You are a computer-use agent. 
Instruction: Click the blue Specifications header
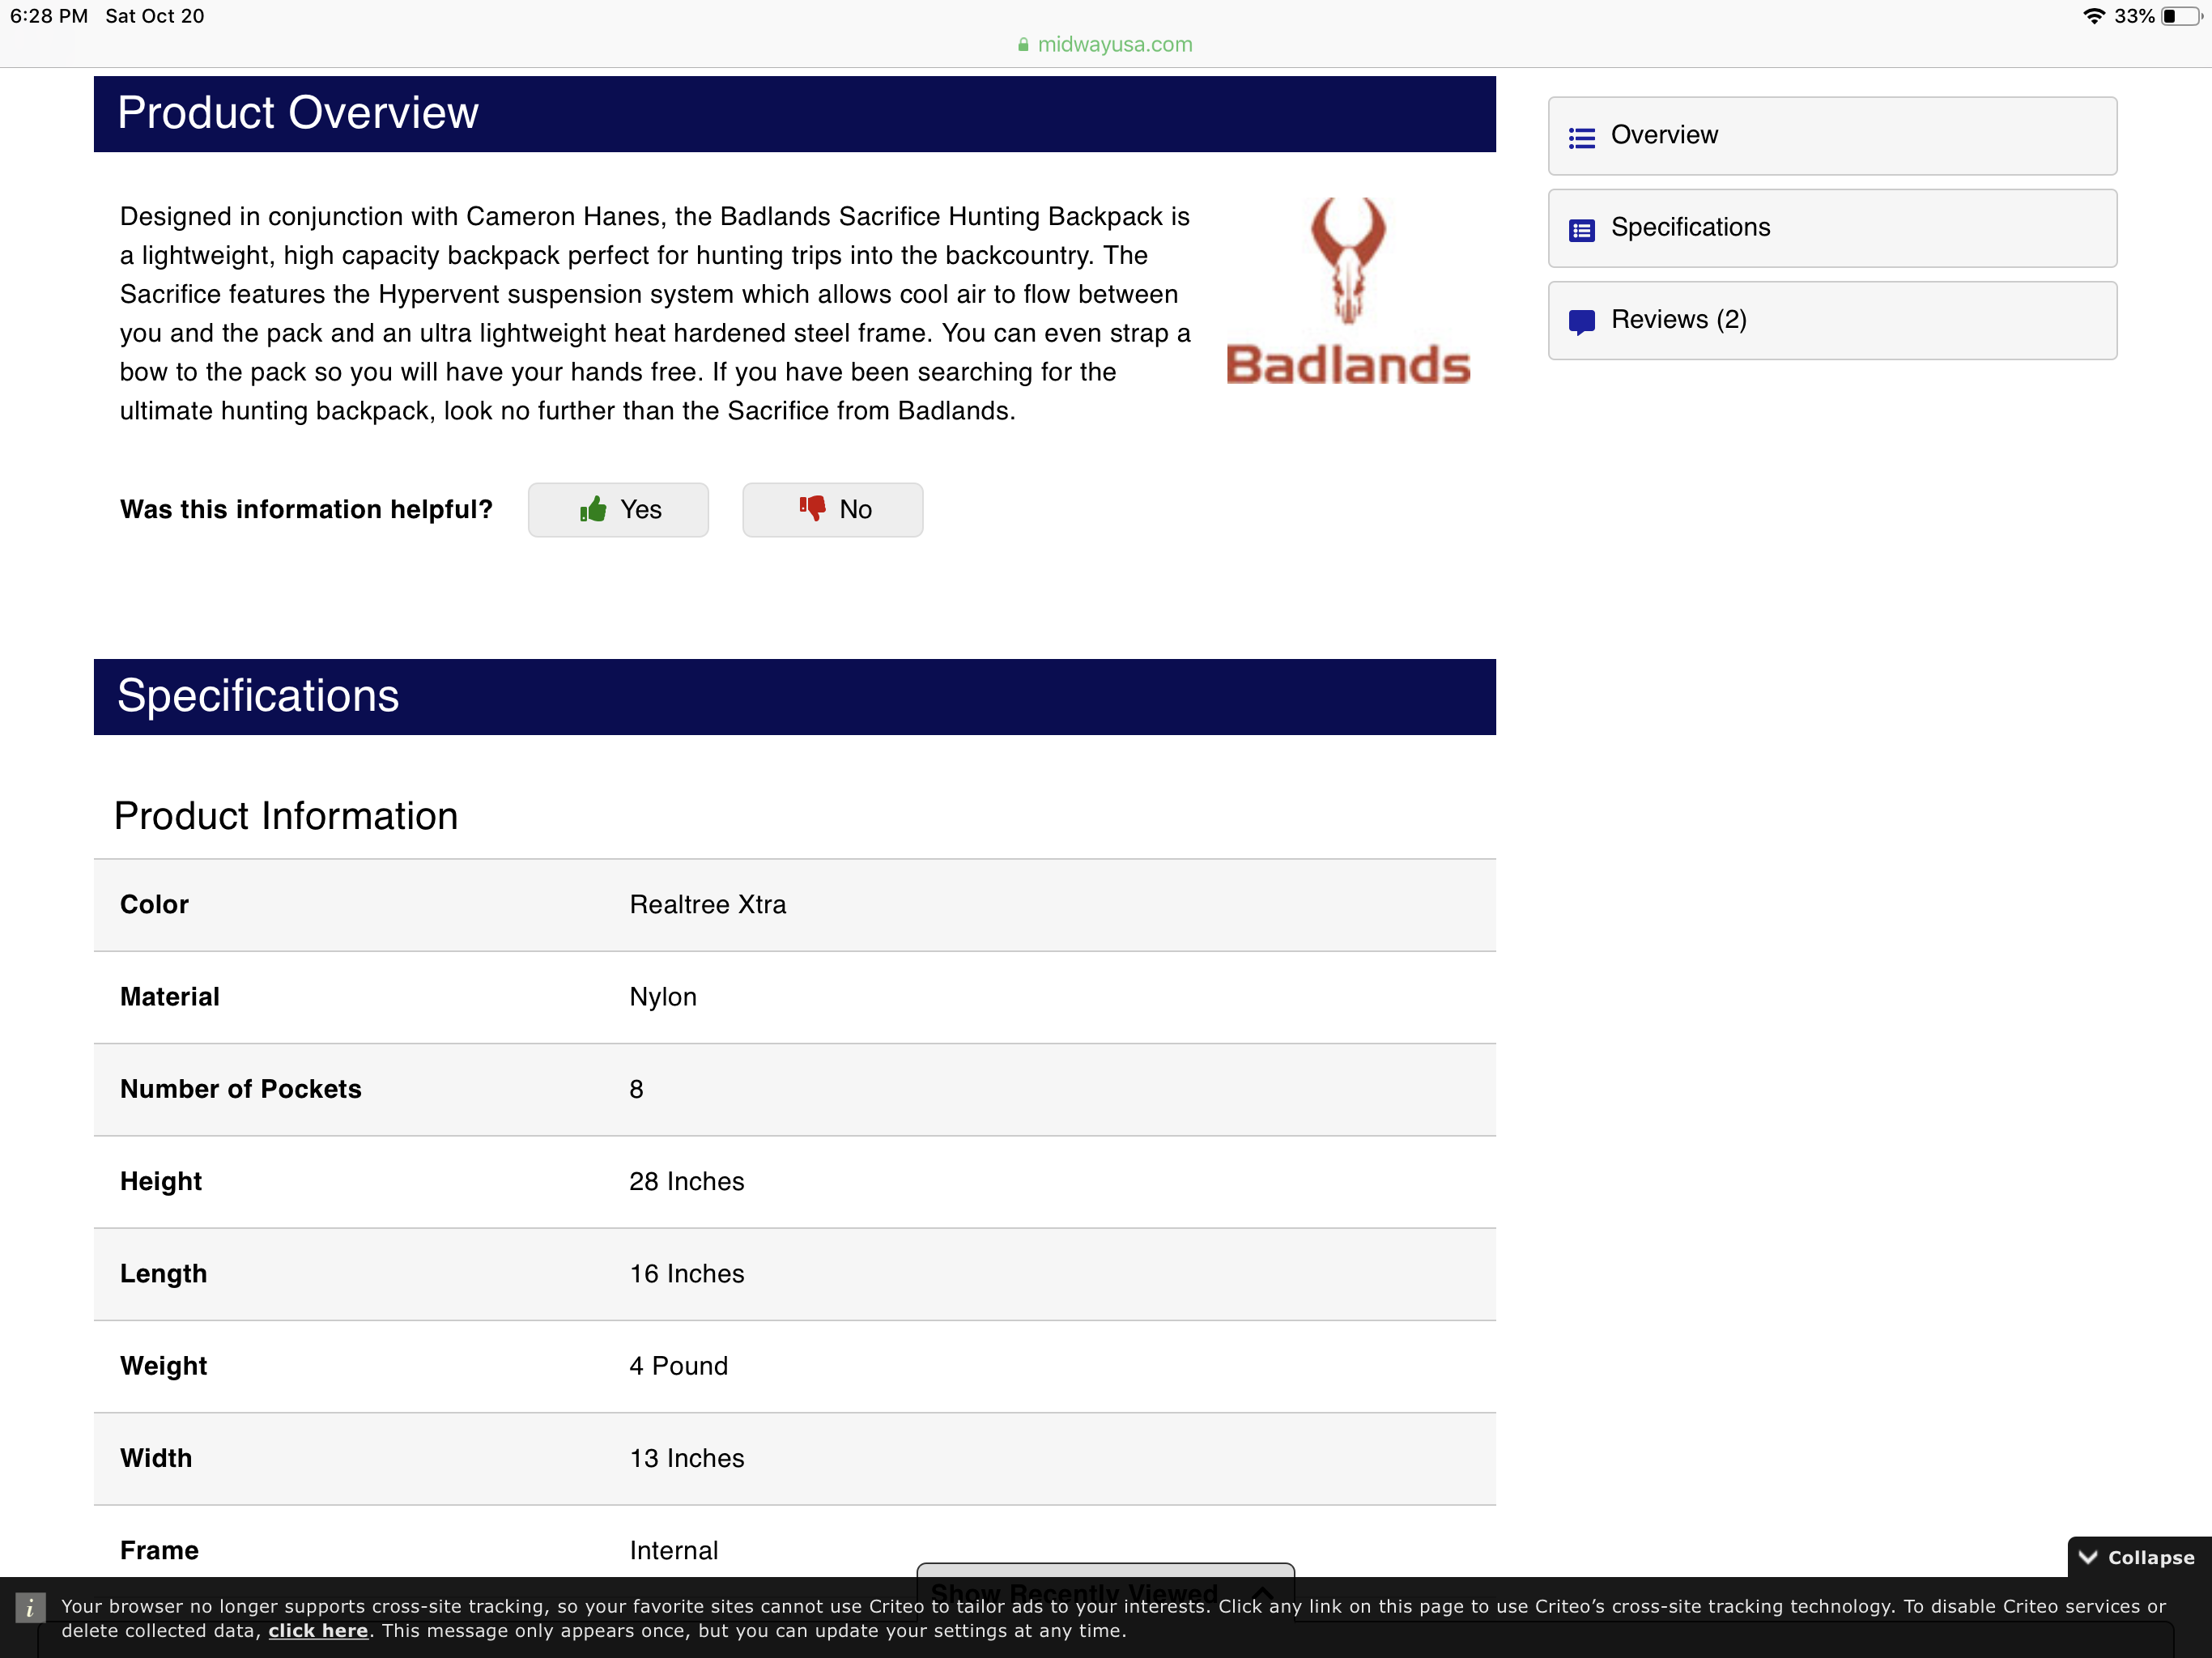[794, 697]
